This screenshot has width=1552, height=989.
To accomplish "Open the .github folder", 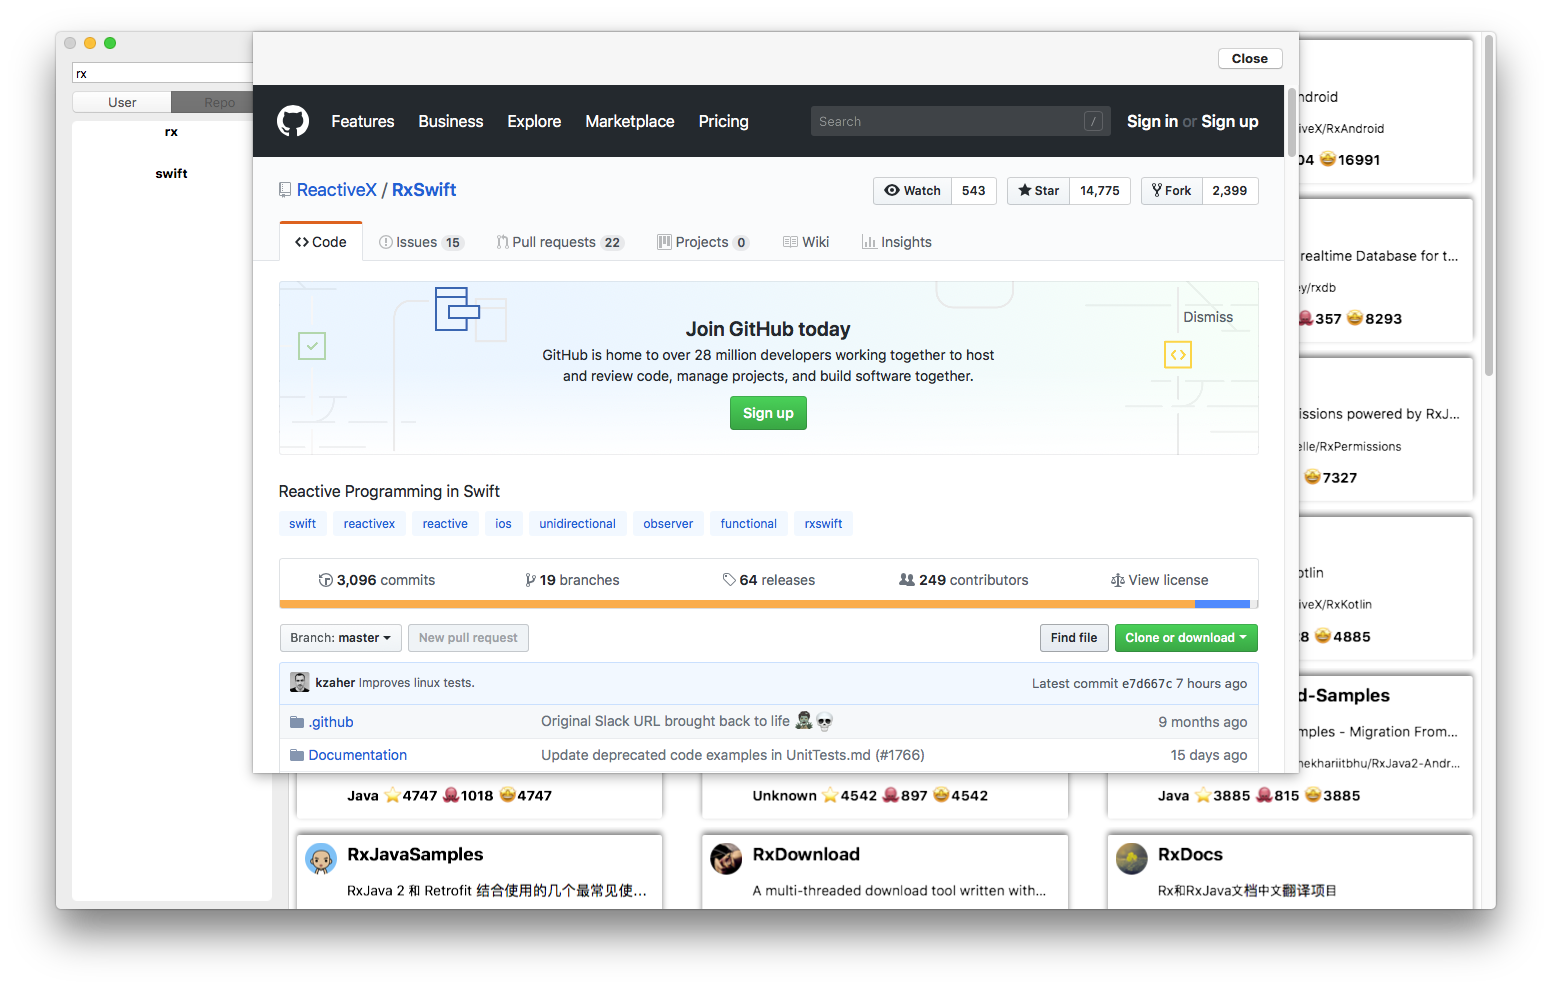I will 331,722.
